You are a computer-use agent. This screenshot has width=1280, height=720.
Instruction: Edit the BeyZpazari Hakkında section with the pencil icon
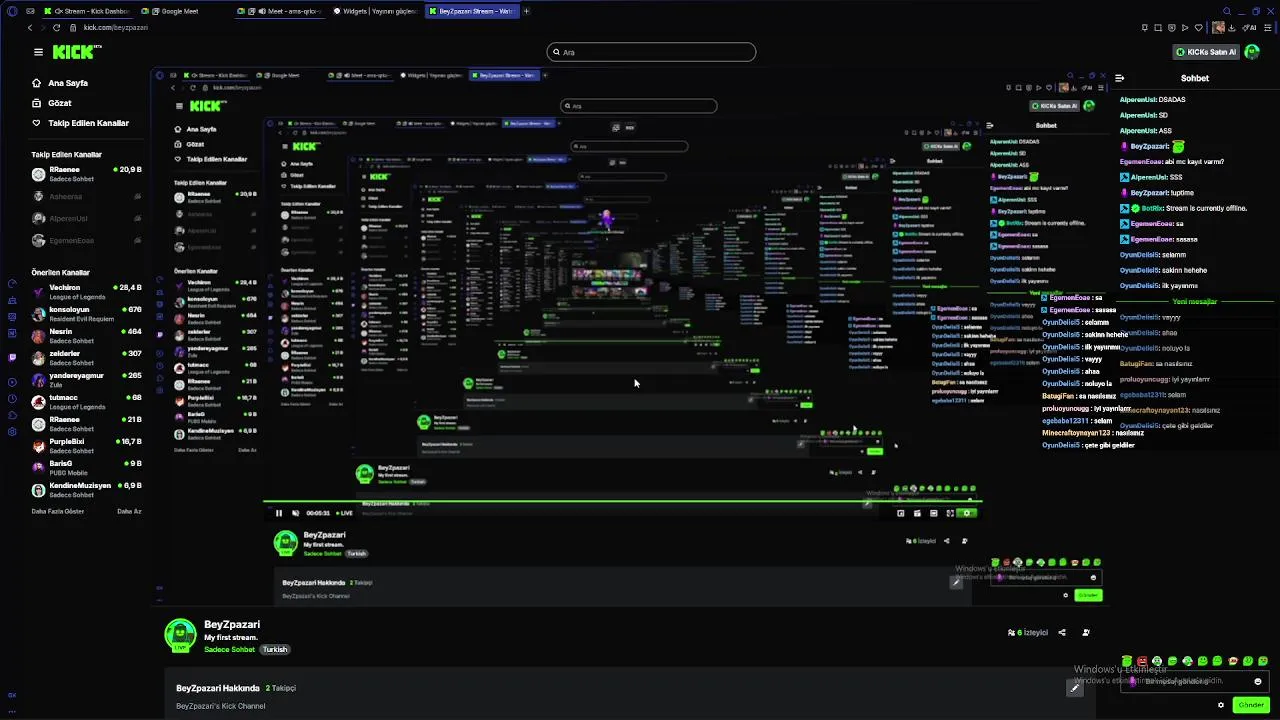(x=1075, y=687)
